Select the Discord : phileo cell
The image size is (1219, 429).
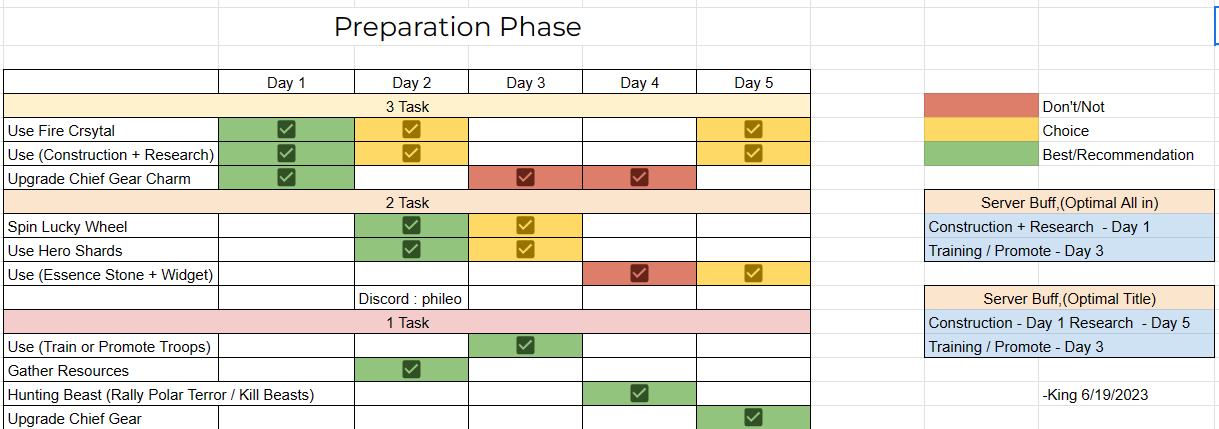[411, 298]
